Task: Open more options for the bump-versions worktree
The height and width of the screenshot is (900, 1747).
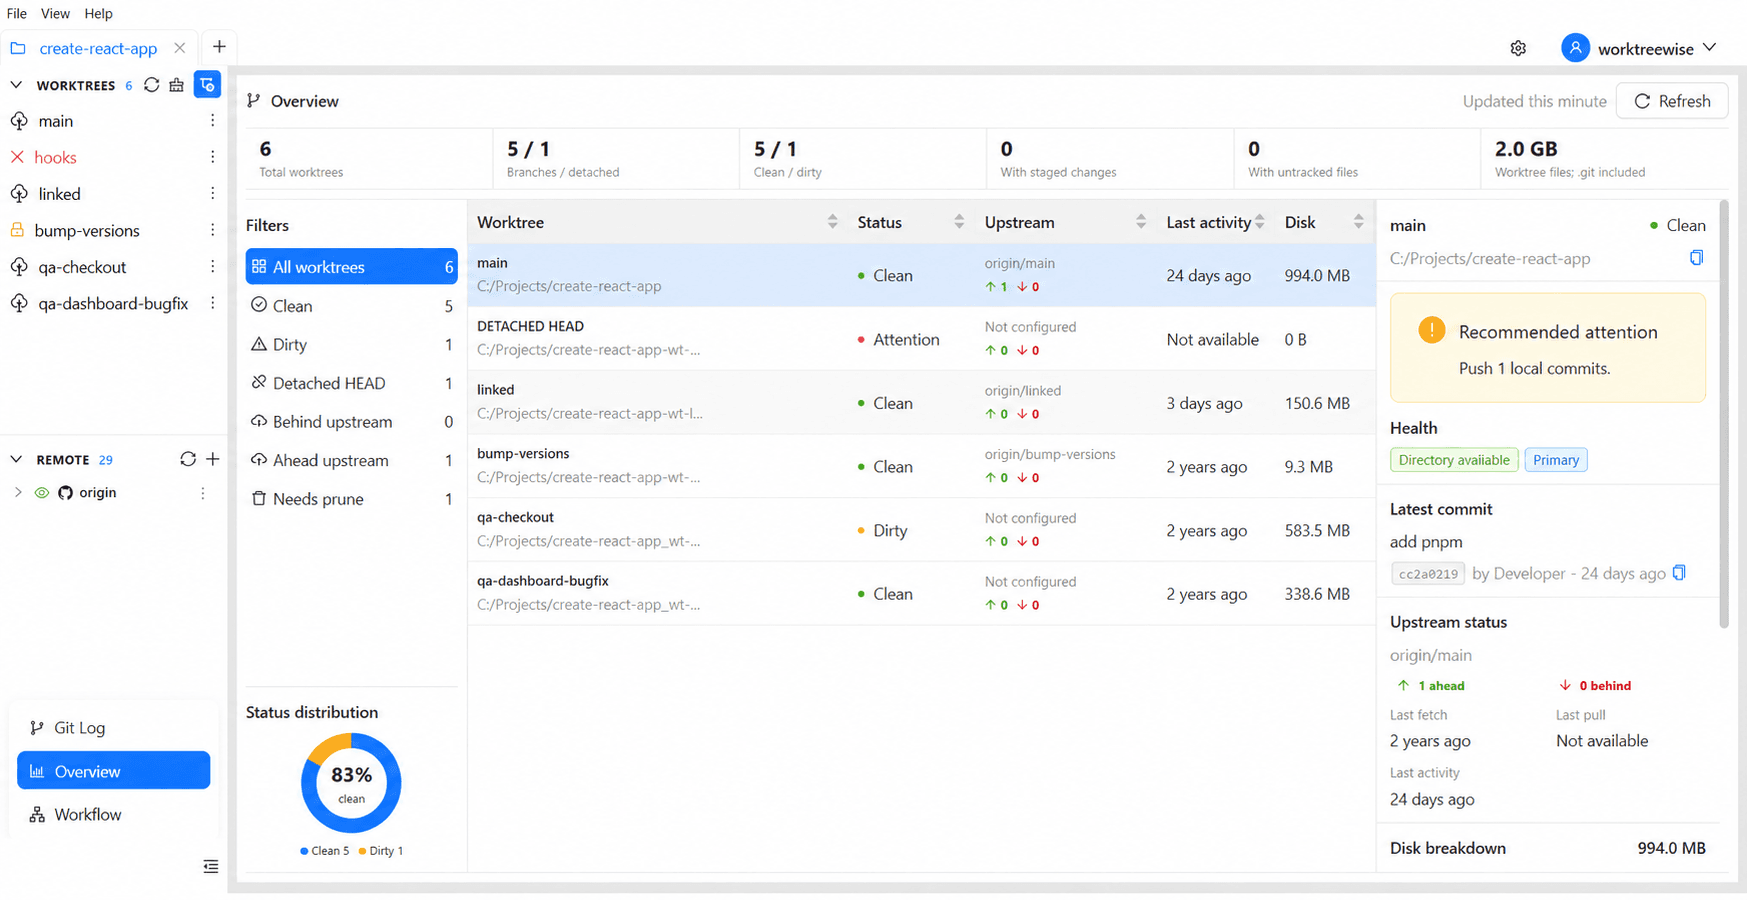Action: pos(212,230)
